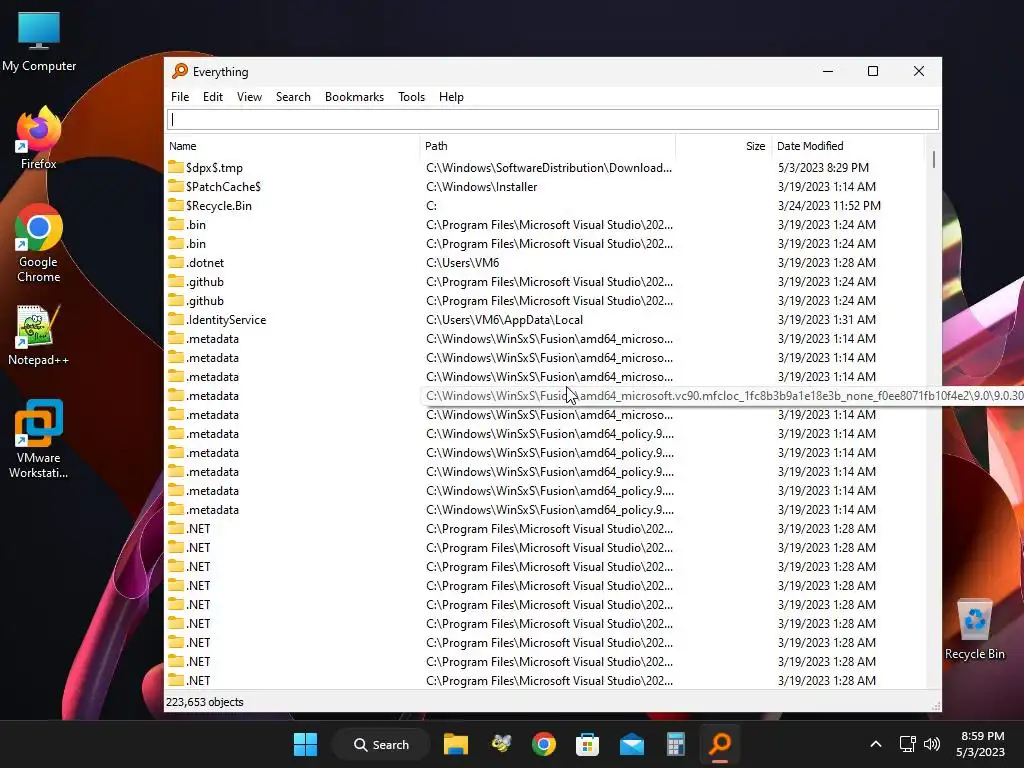The width and height of the screenshot is (1024, 768).
Task: Select the .dotnet entry name
Action: point(205,263)
